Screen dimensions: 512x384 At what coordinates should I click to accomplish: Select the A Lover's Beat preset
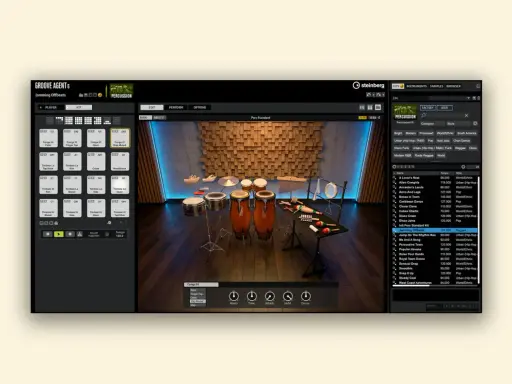(x=435, y=178)
